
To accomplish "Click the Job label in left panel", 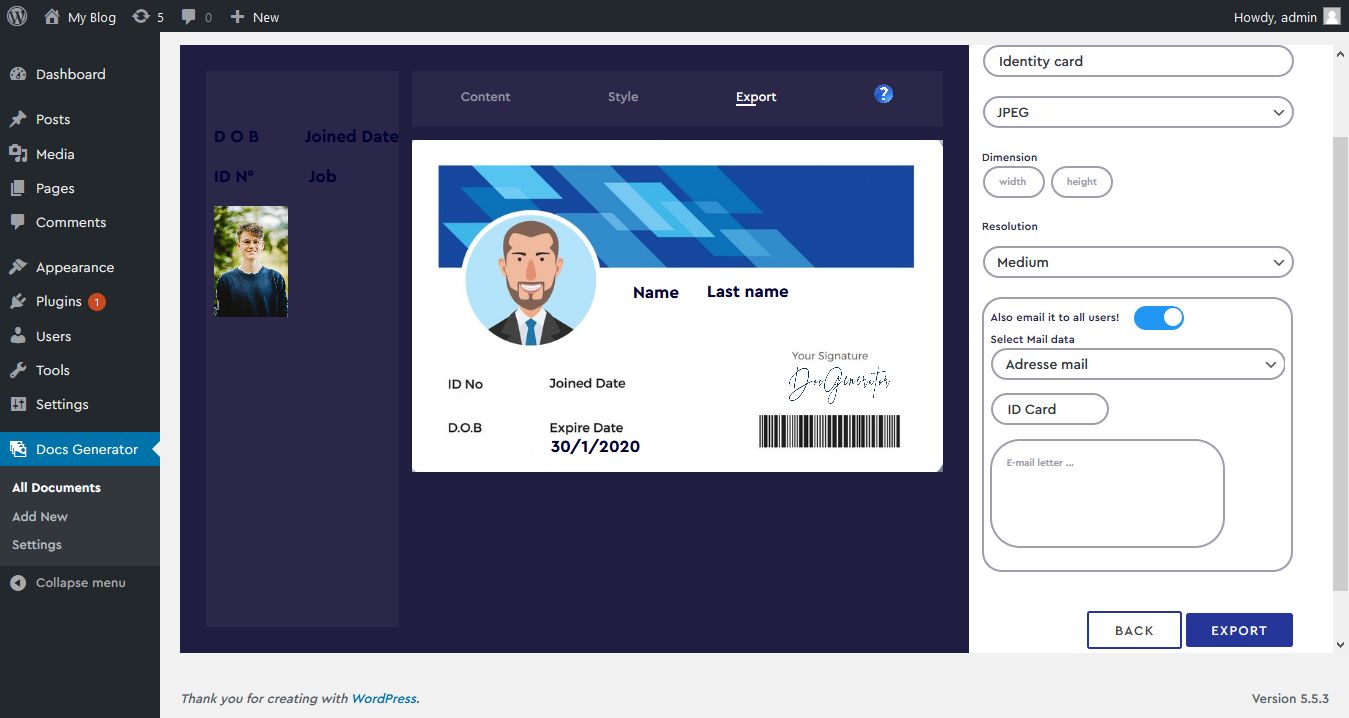I will tap(322, 176).
